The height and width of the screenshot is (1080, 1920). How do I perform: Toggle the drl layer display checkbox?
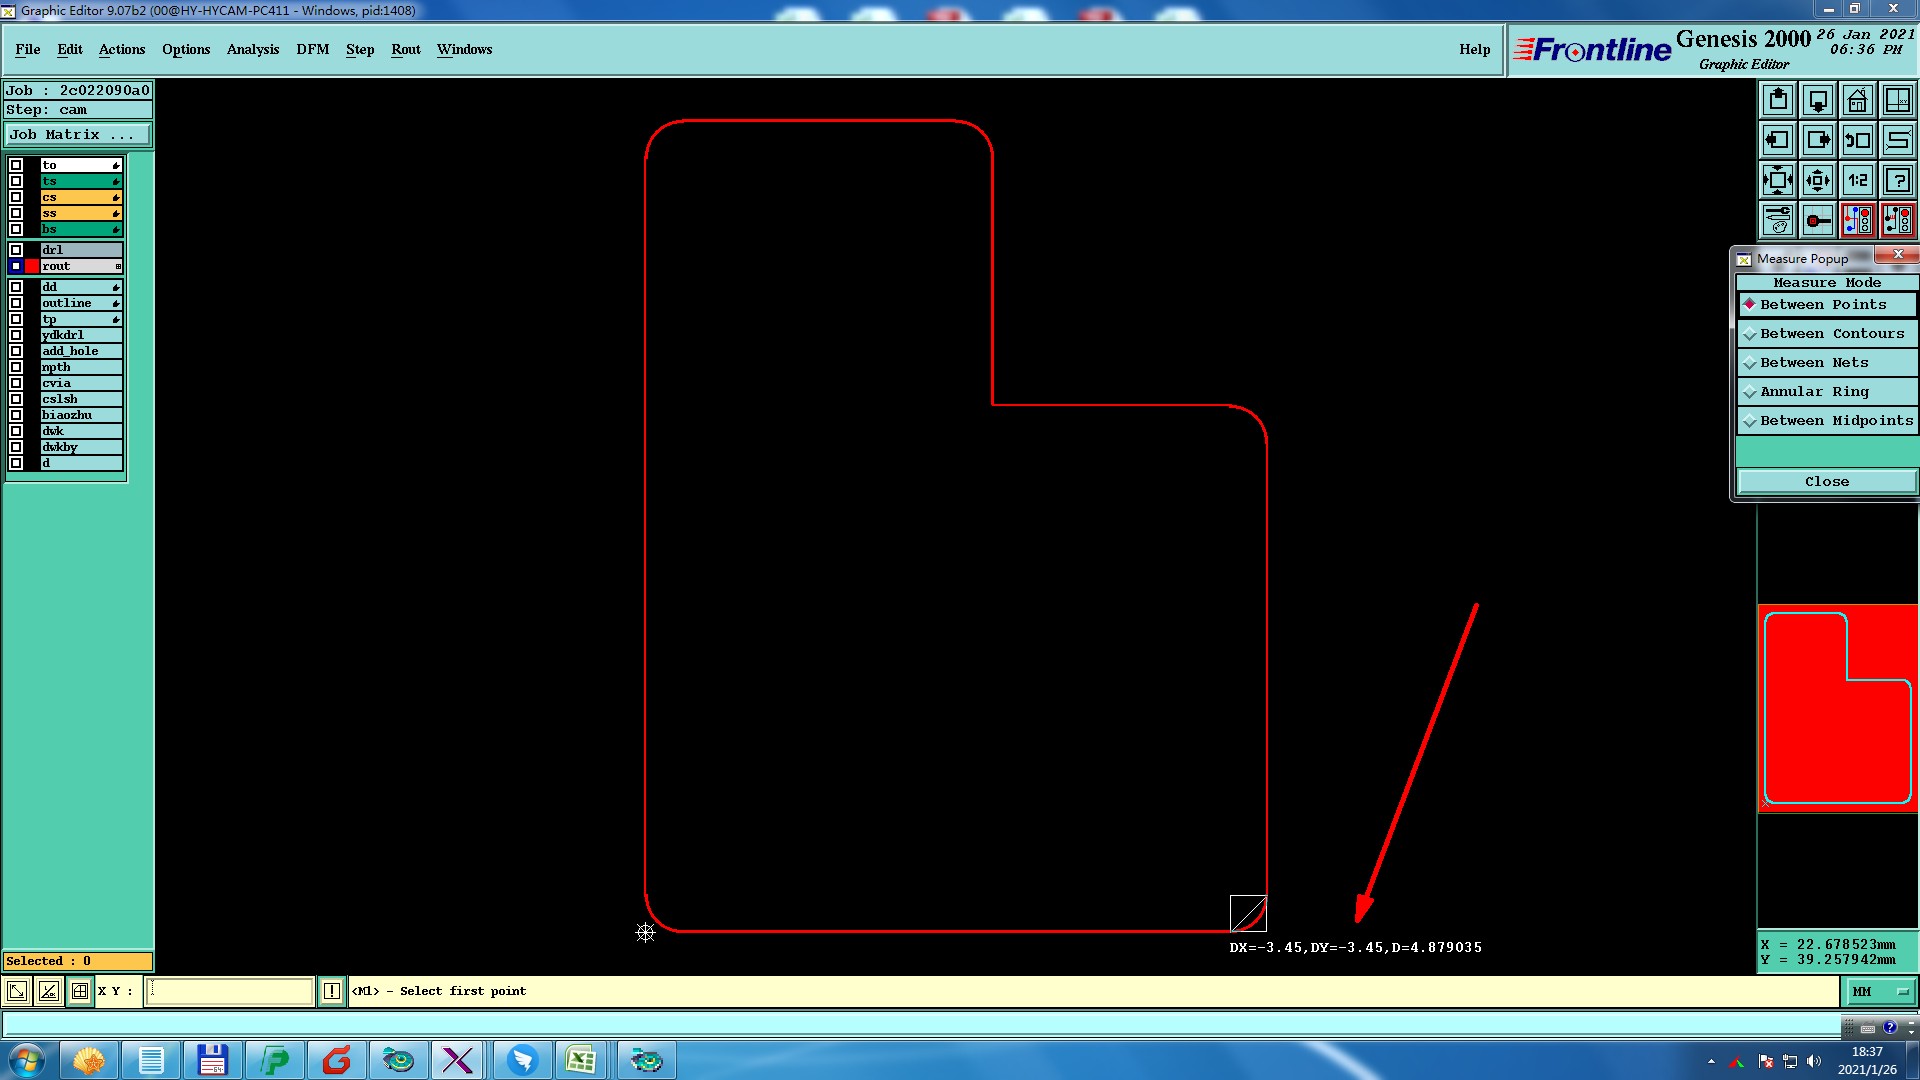16,250
